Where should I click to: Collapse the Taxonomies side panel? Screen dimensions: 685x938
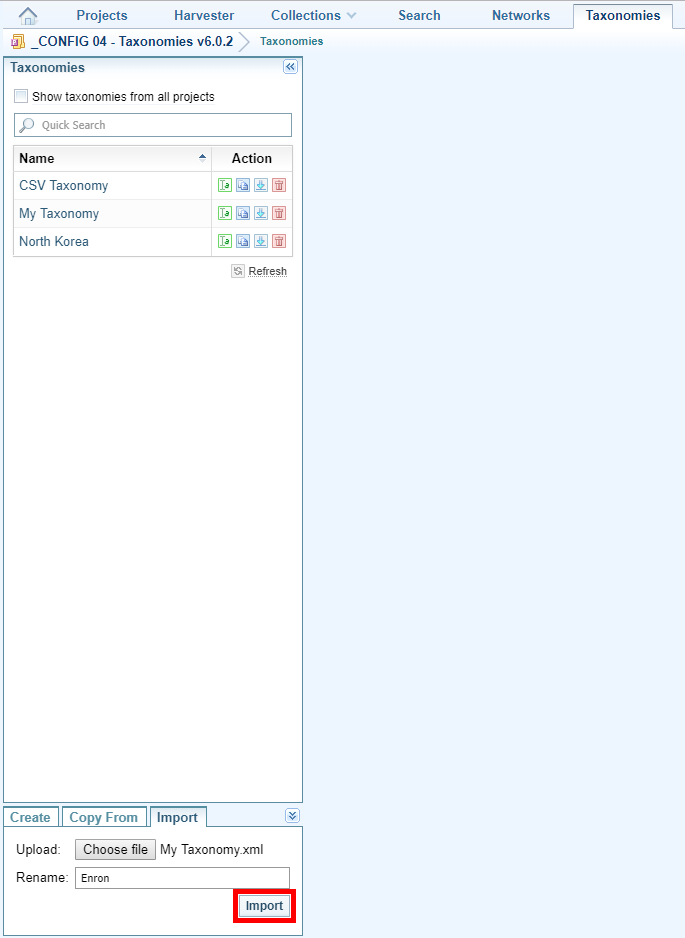(x=291, y=67)
